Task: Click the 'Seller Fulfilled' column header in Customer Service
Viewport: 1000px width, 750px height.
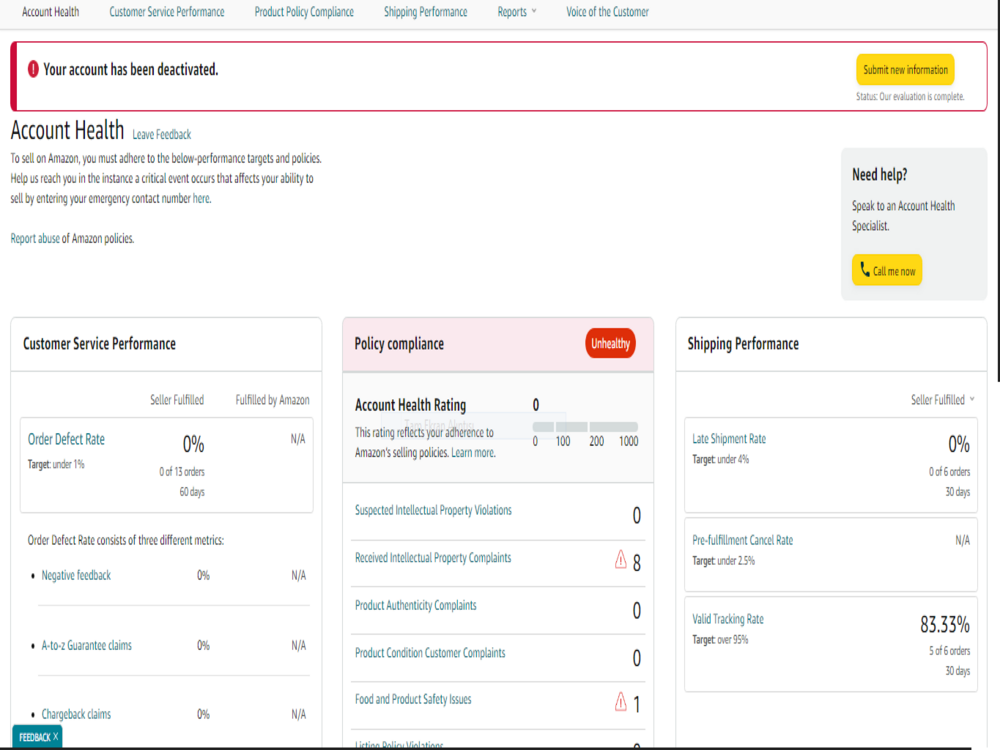Action: (177, 400)
